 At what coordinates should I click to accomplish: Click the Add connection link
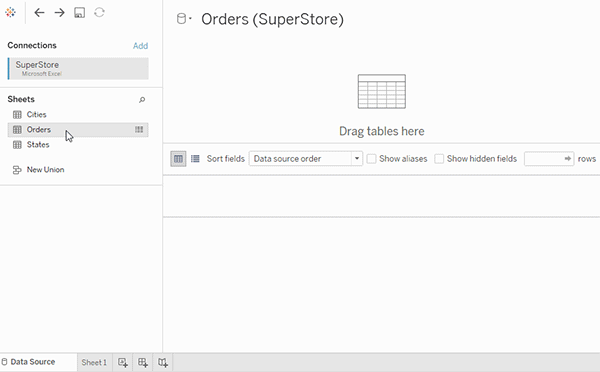(140, 46)
